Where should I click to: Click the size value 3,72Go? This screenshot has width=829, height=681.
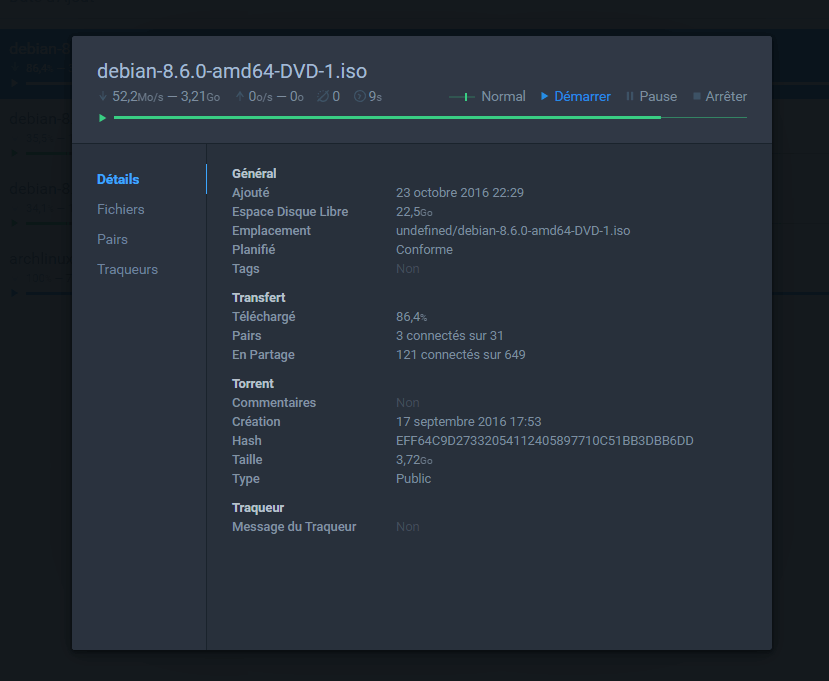click(x=414, y=459)
